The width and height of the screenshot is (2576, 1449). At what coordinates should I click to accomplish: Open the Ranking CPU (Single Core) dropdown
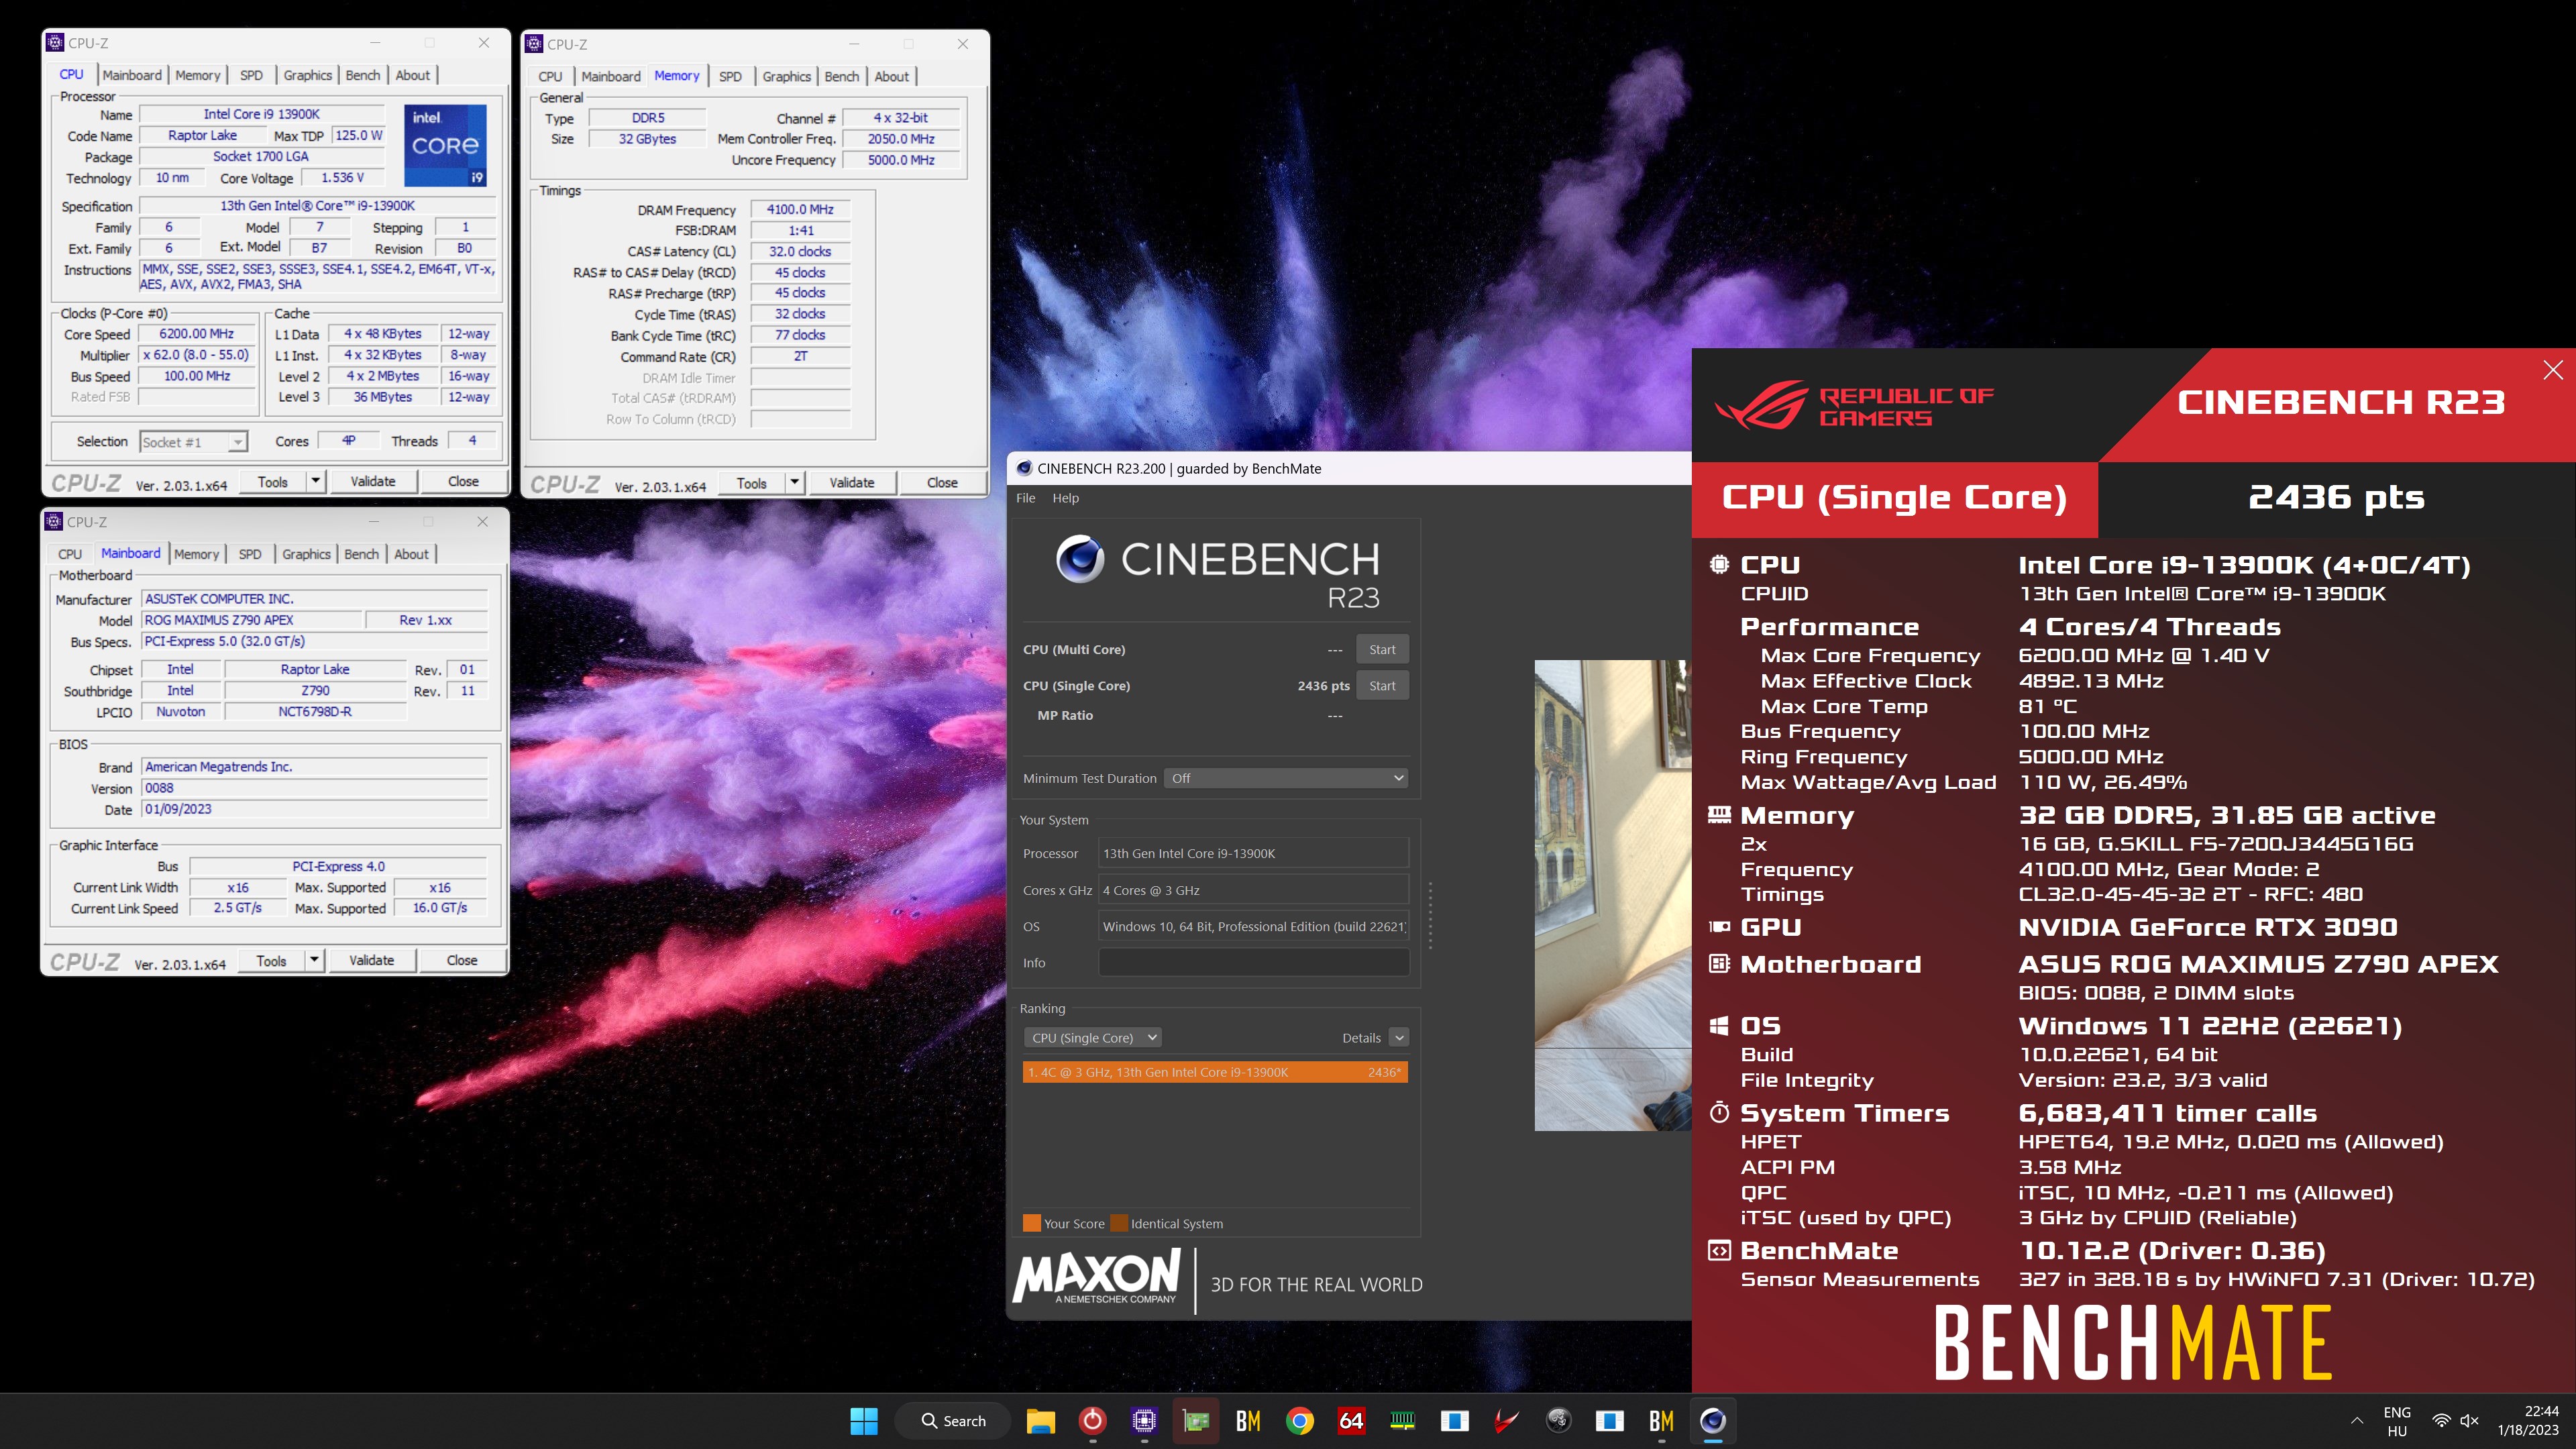click(1093, 1038)
